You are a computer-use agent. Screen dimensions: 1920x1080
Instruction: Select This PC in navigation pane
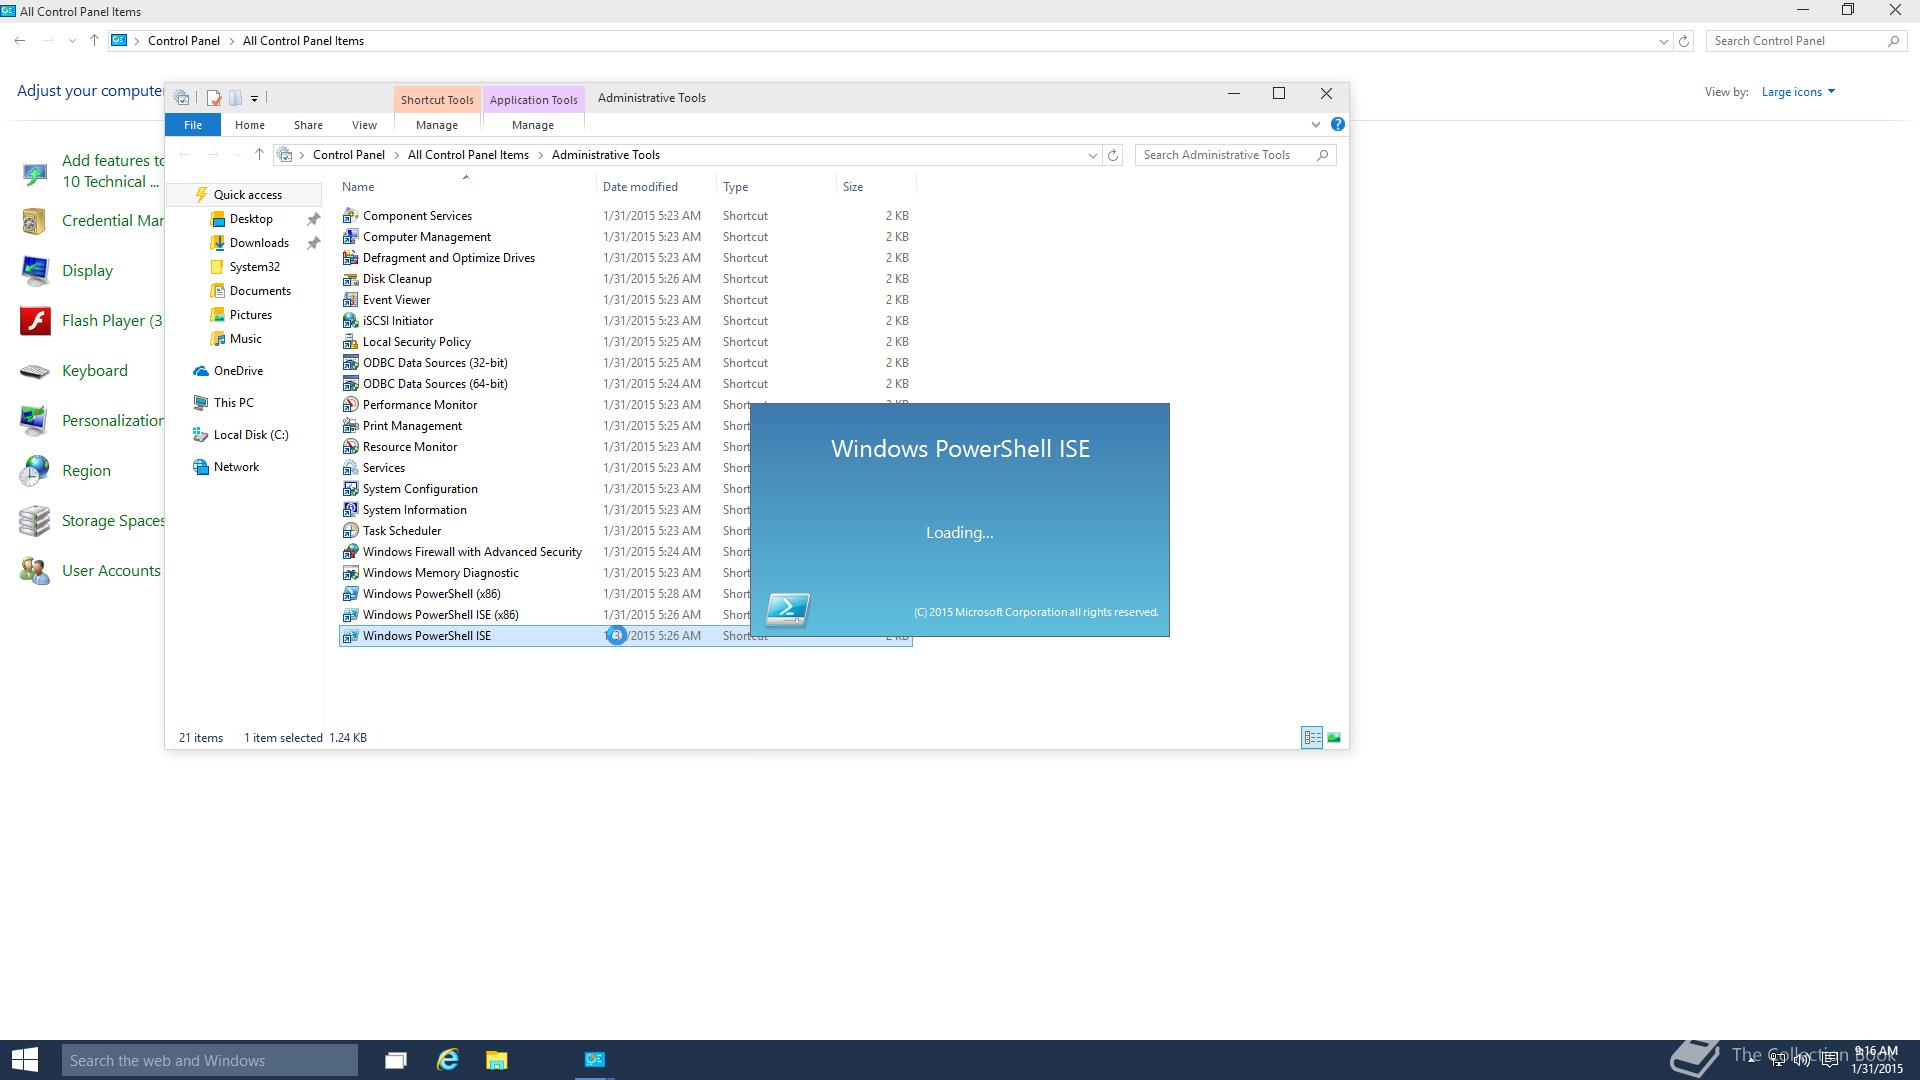coord(233,403)
